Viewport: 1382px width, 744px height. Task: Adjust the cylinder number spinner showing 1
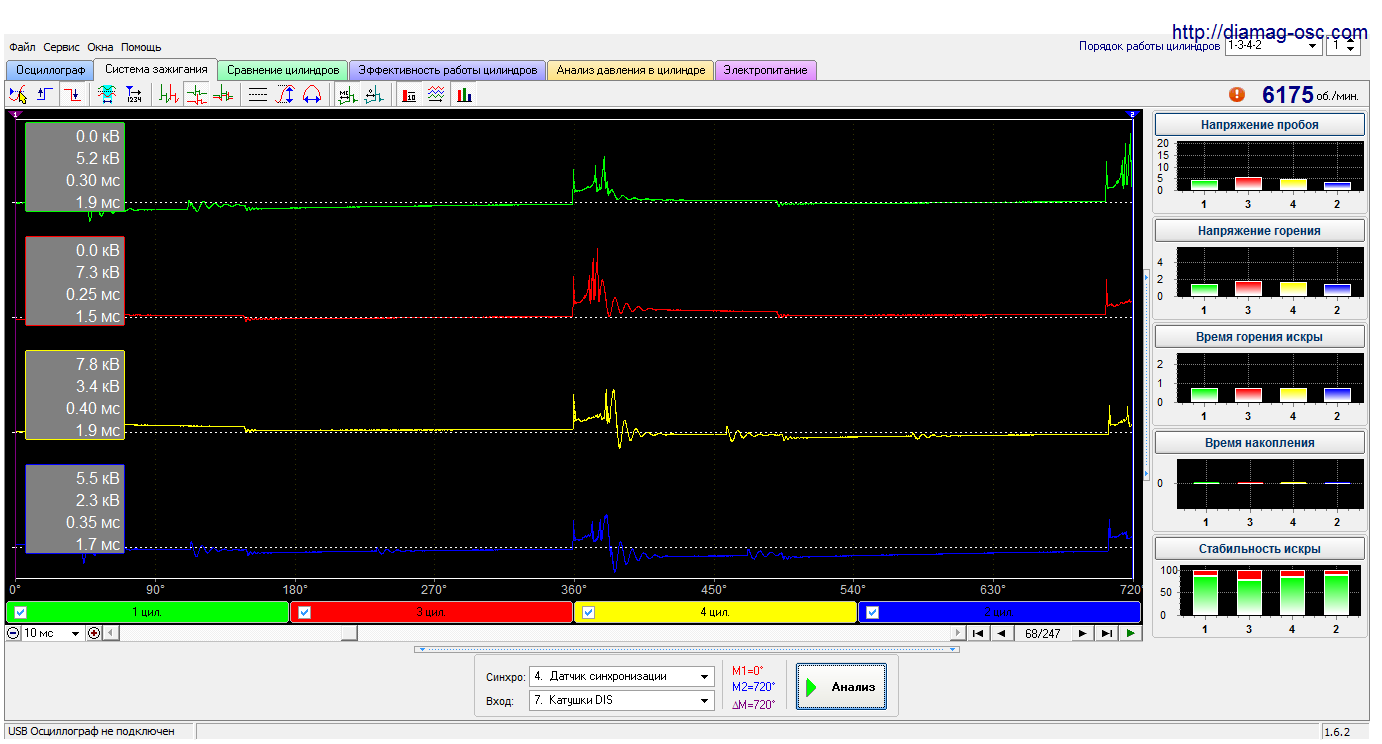click(x=1343, y=46)
